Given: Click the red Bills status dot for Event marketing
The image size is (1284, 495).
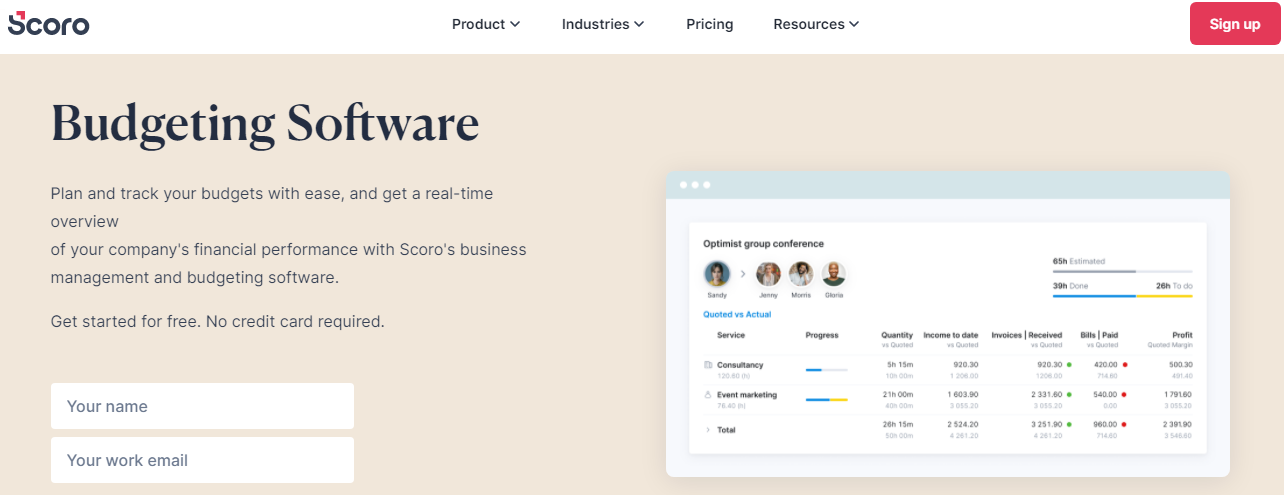Looking at the screenshot, I should coord(1125,395).
